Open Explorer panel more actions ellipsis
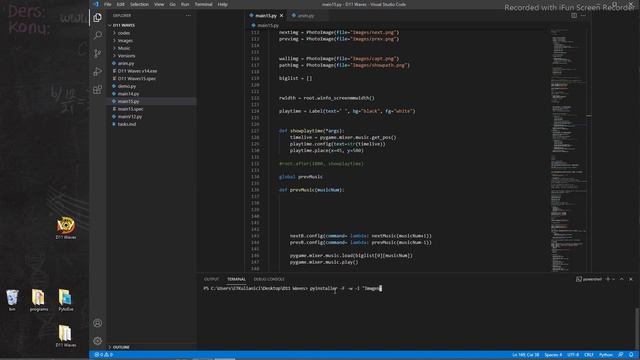Image resolution: width=640 pixels, height=360 pixels. [188, 16]
